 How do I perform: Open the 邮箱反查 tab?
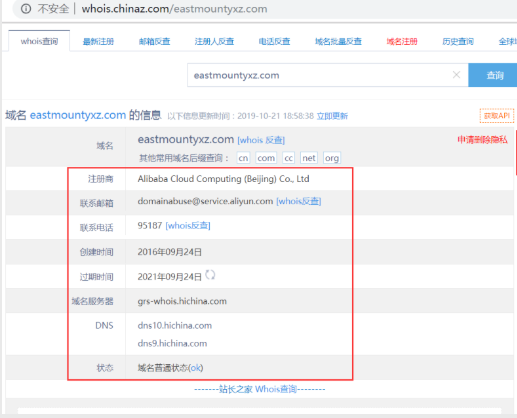155,42
